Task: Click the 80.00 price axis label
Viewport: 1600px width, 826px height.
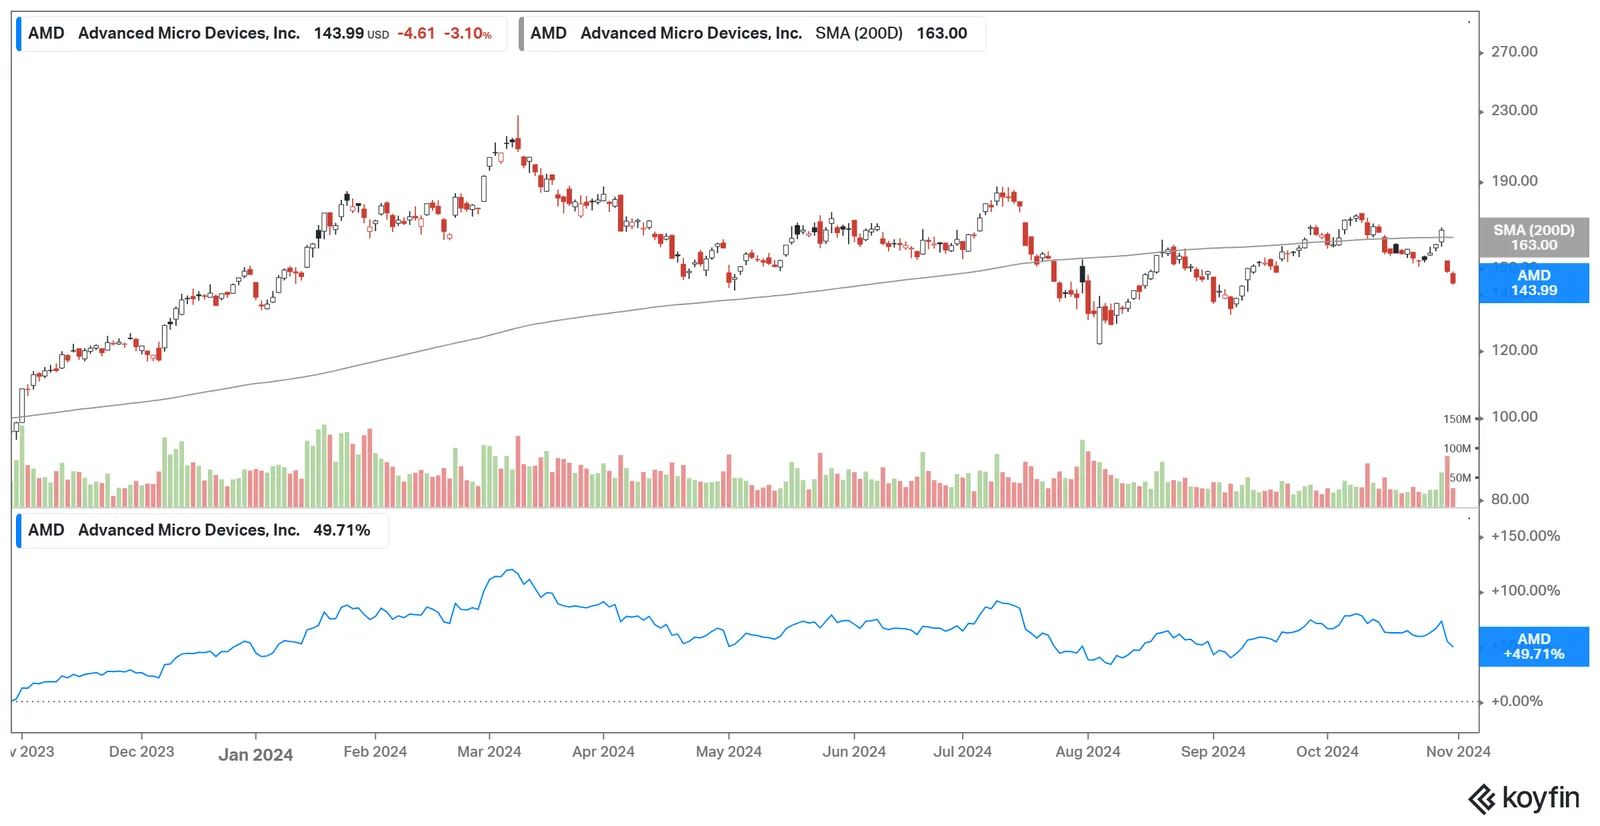Action: (1510, 499)
